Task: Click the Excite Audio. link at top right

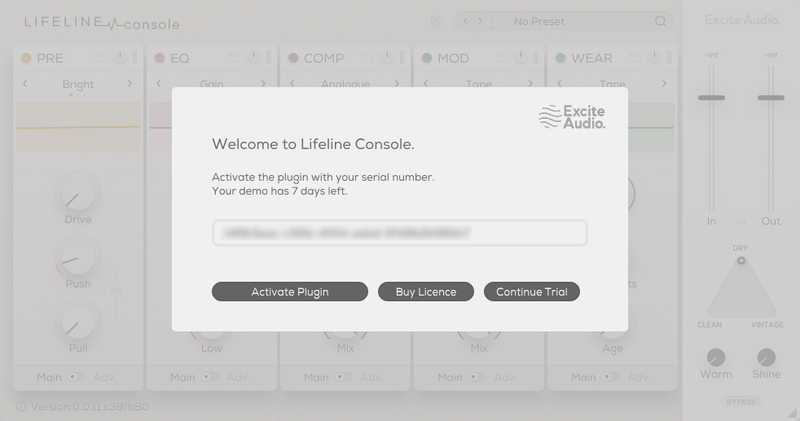Action: click(742, 20)
